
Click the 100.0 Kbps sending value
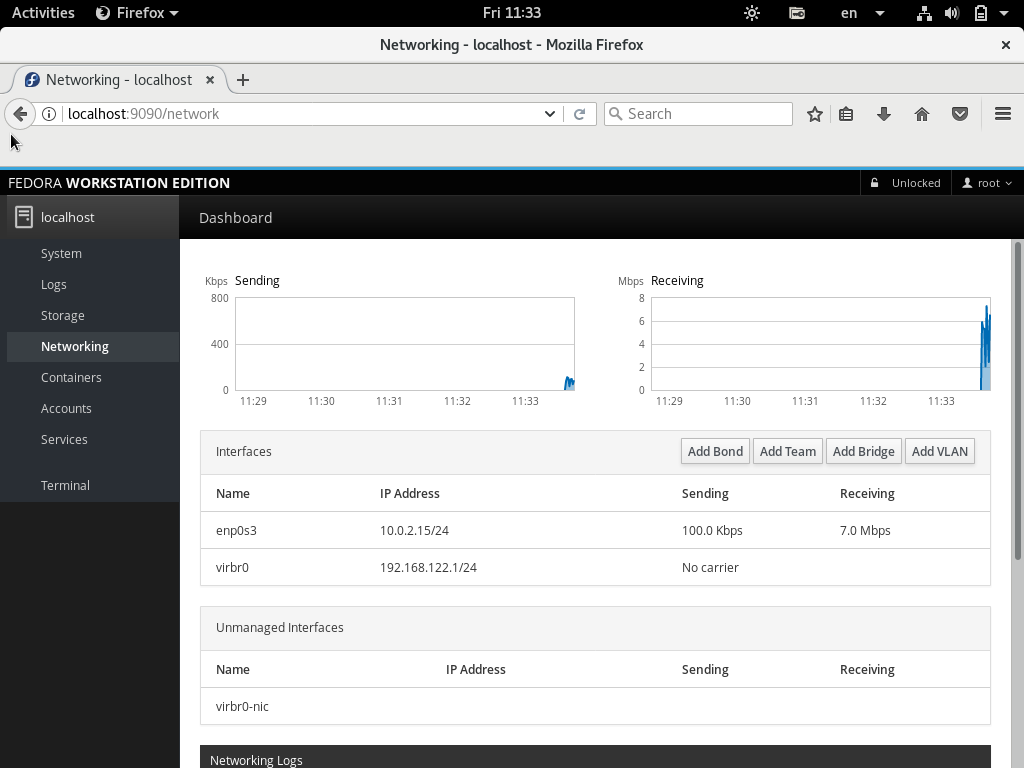[x=712, y=530]
